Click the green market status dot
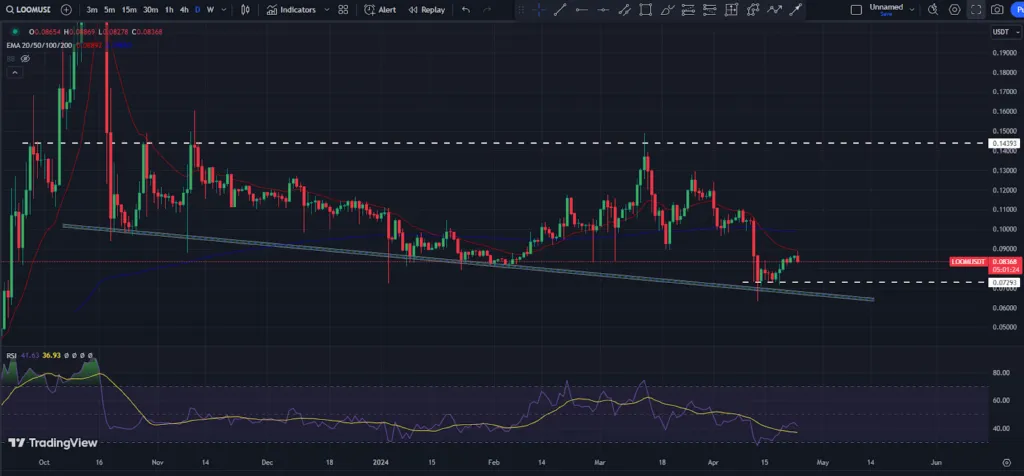 [15, 31]
